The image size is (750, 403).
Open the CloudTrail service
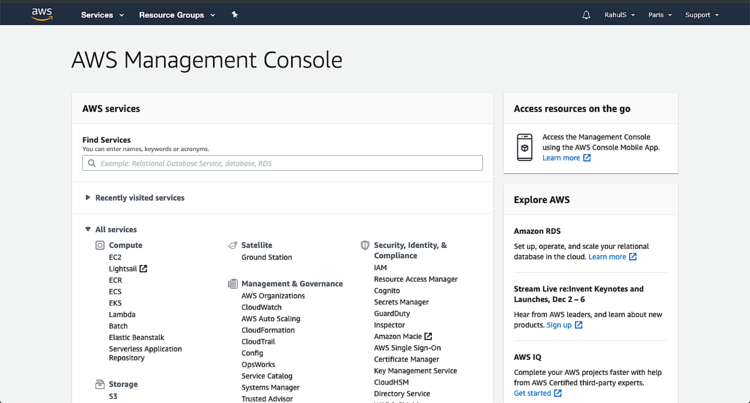coord(258,342)
